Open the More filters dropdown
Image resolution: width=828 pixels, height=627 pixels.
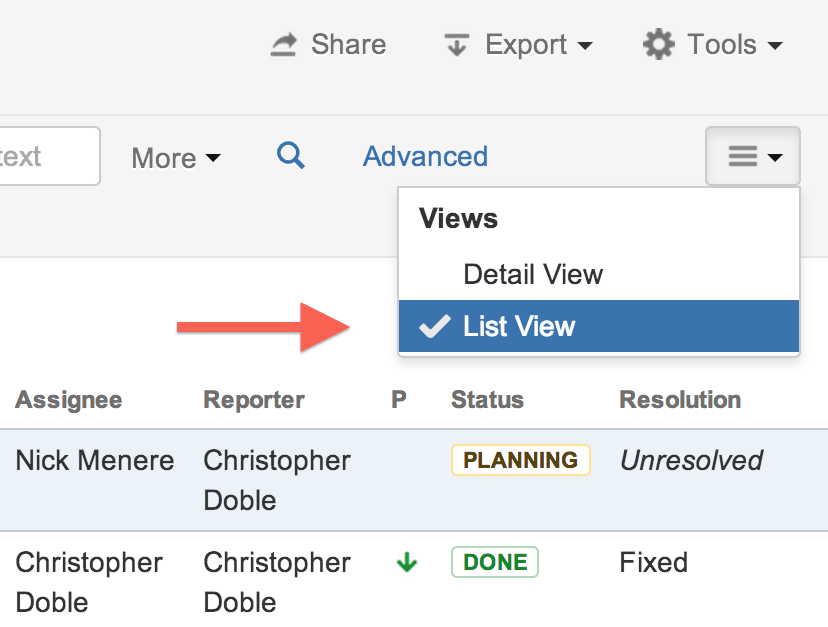pos(176,158)
